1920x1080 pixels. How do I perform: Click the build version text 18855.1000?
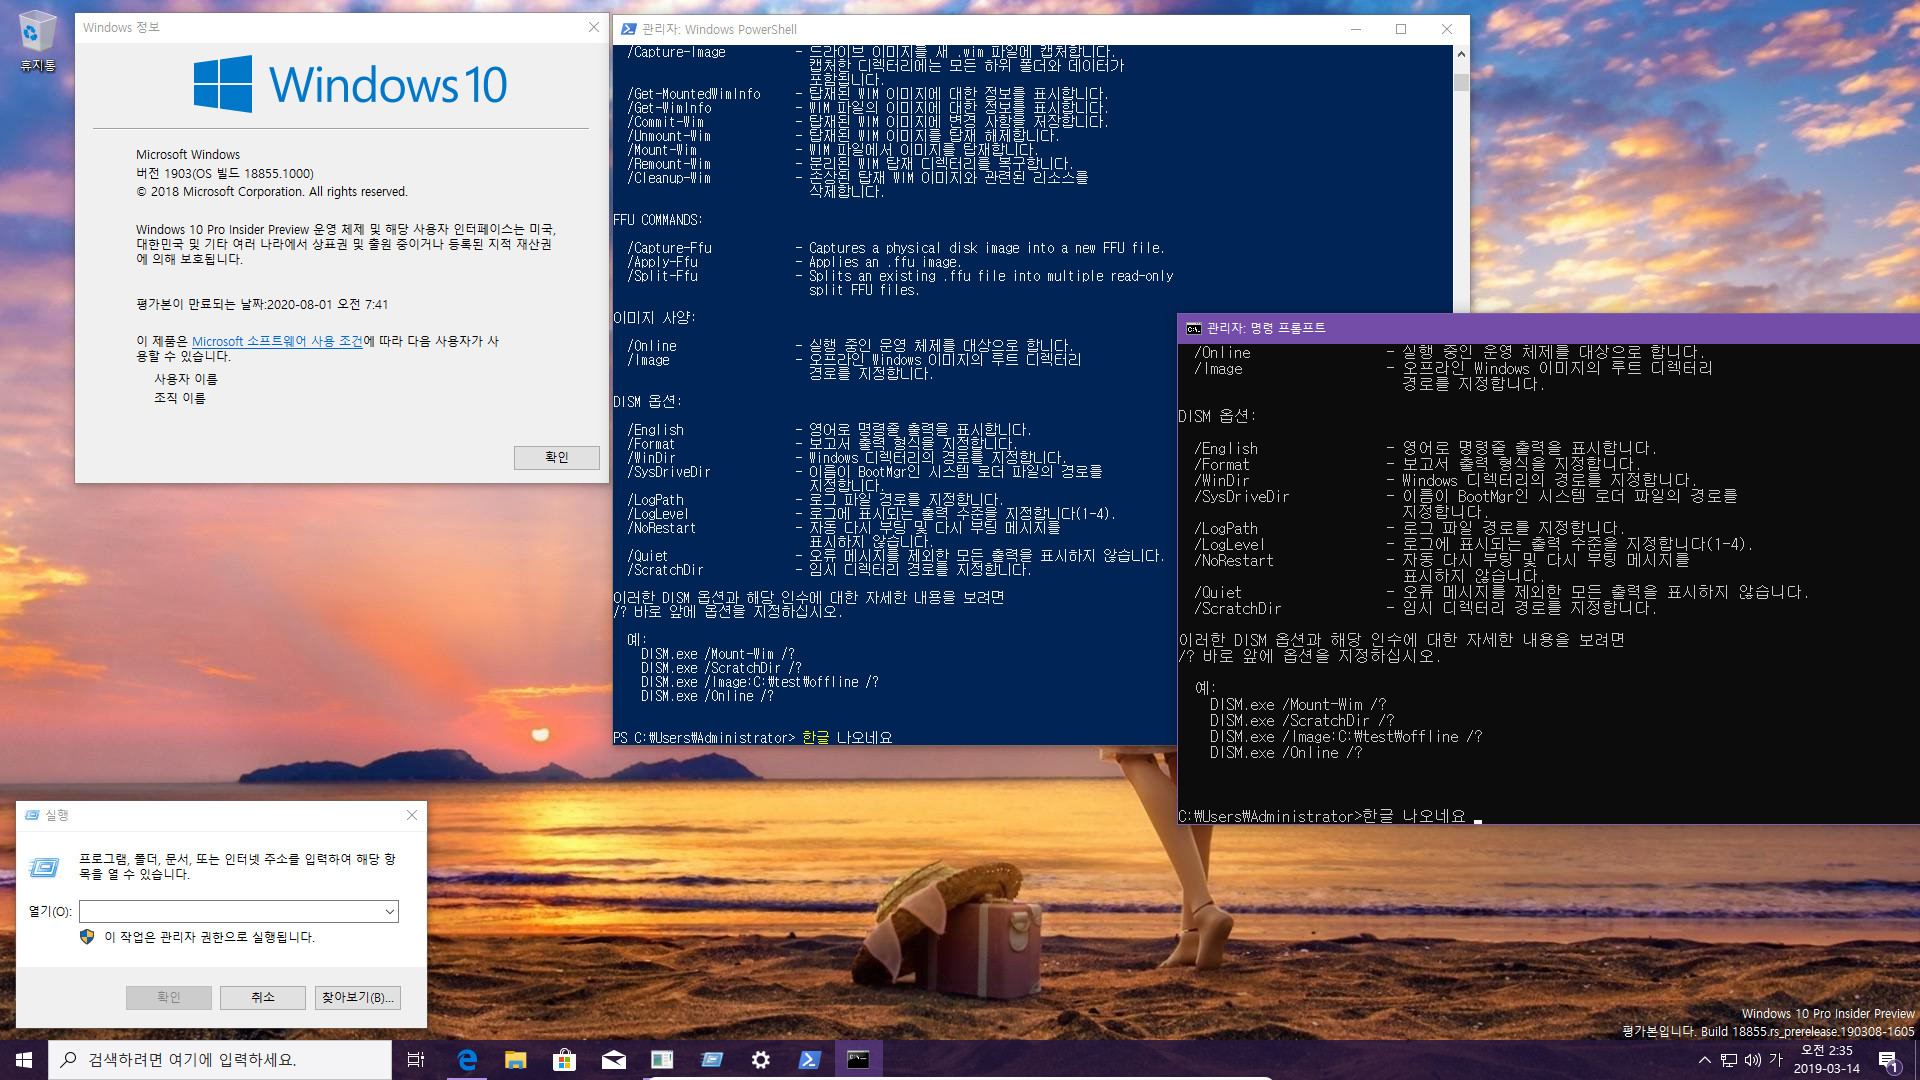(x=278, y=173)
